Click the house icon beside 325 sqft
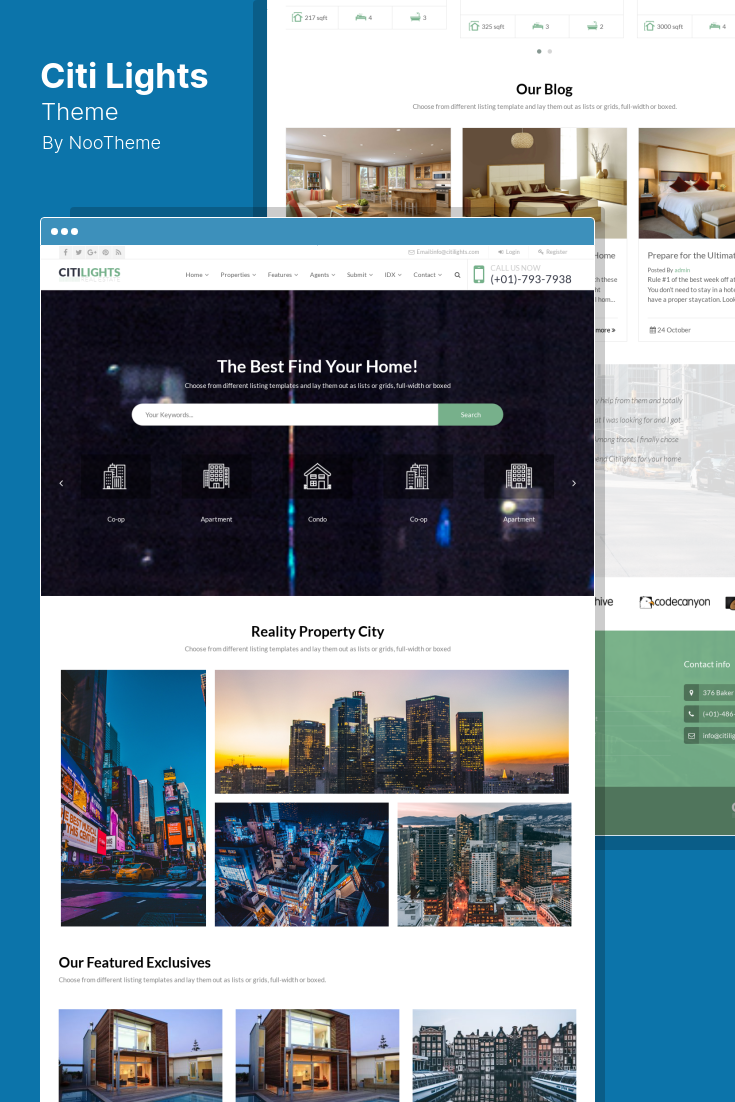735x1102 pixels. 474,26
